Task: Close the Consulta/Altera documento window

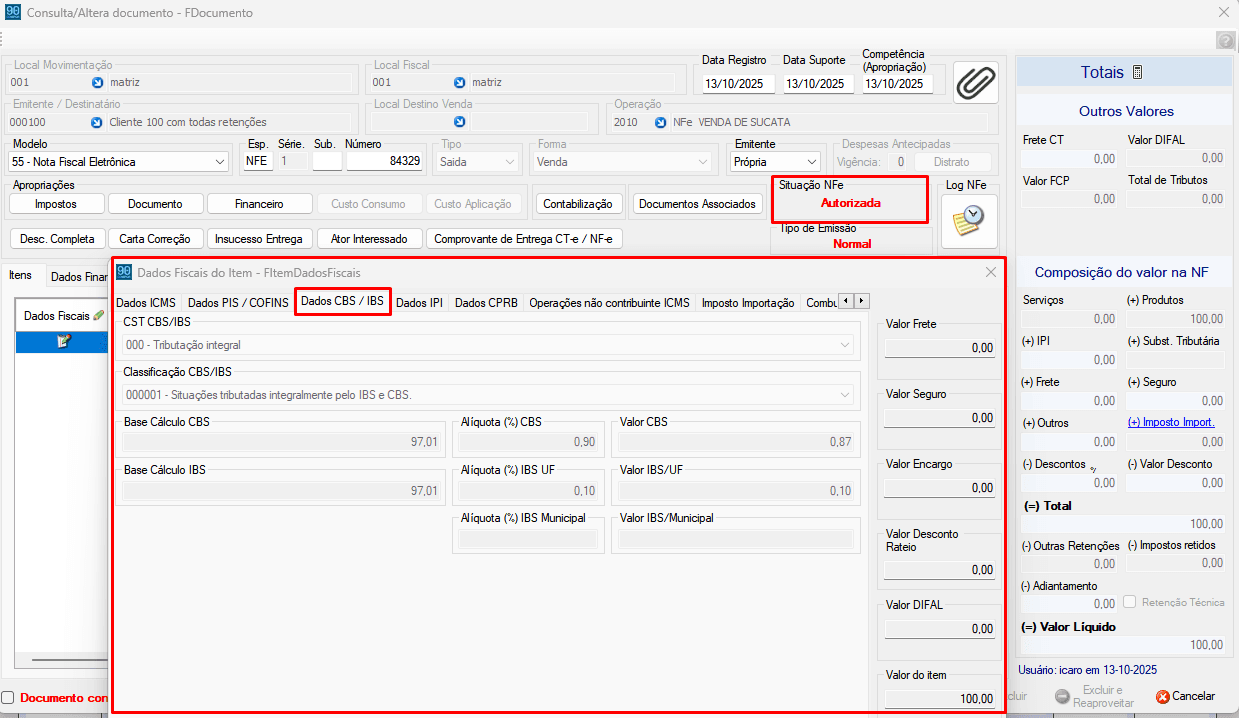Action: (1223, 13)
